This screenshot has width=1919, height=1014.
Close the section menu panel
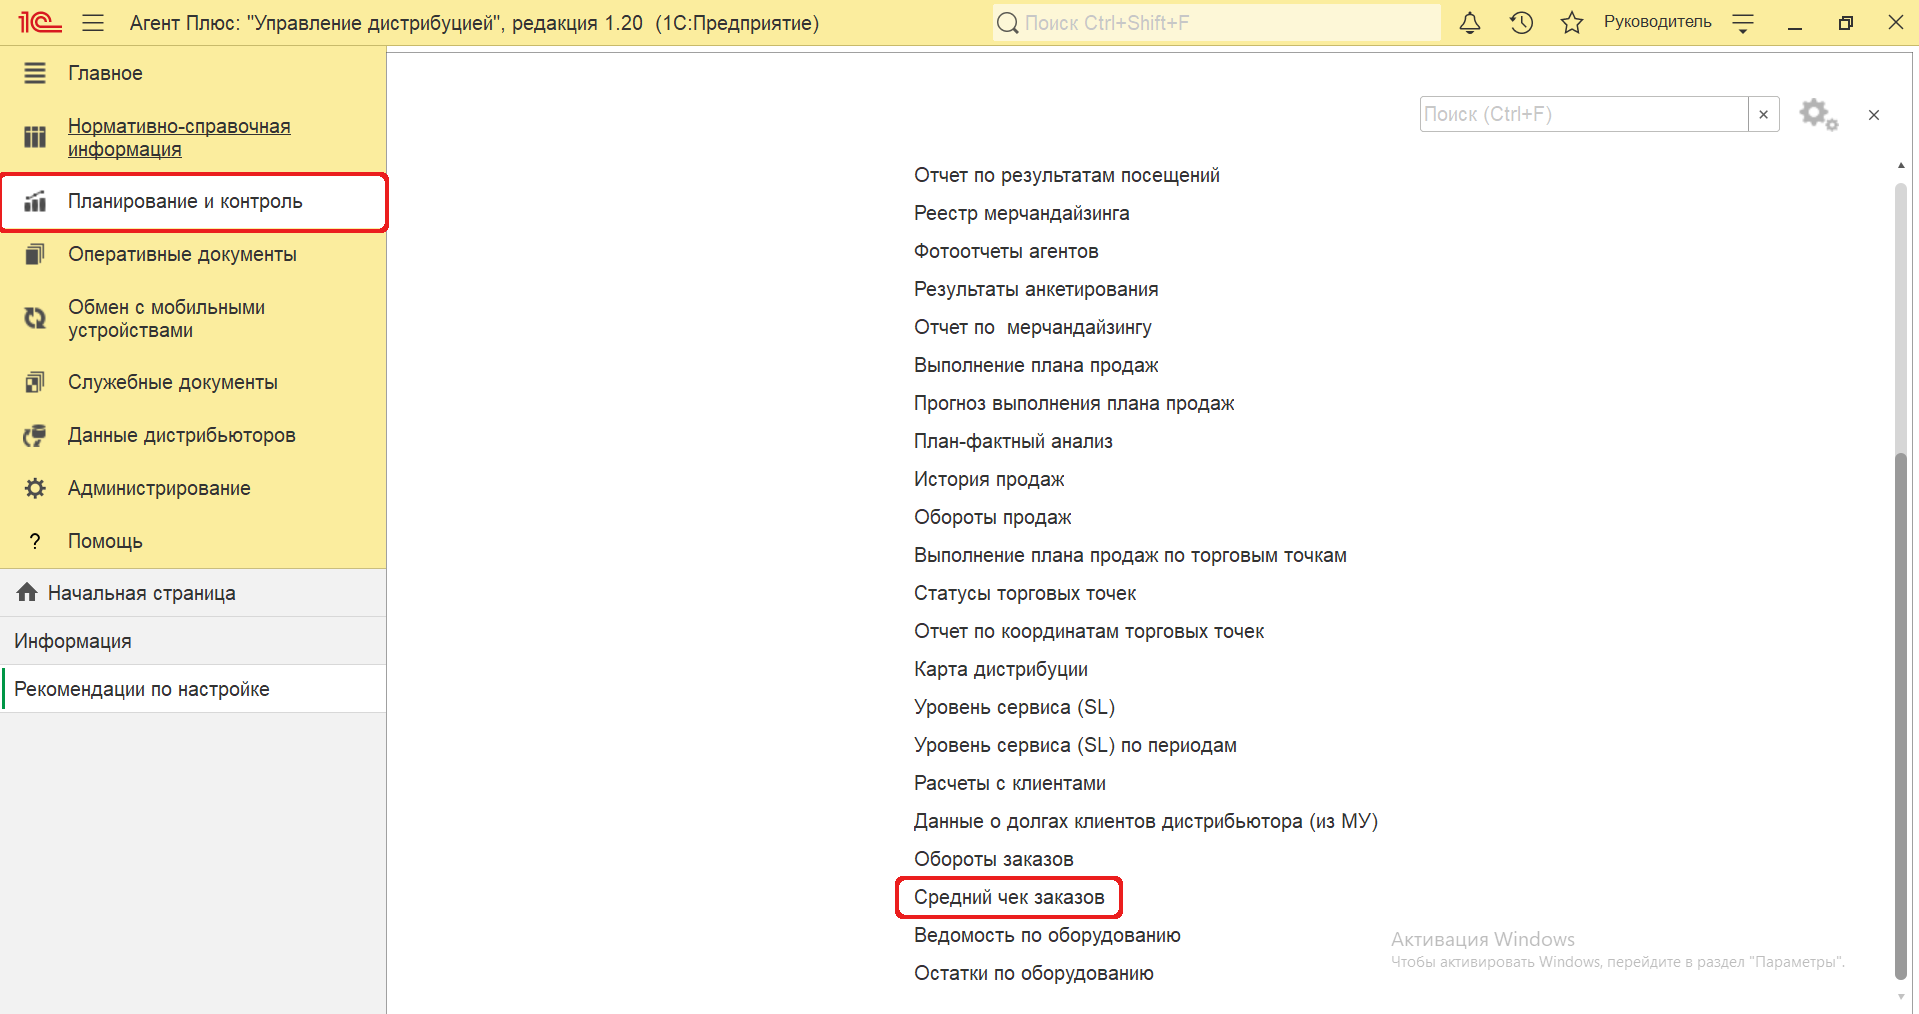click(x=1874, y=115)
